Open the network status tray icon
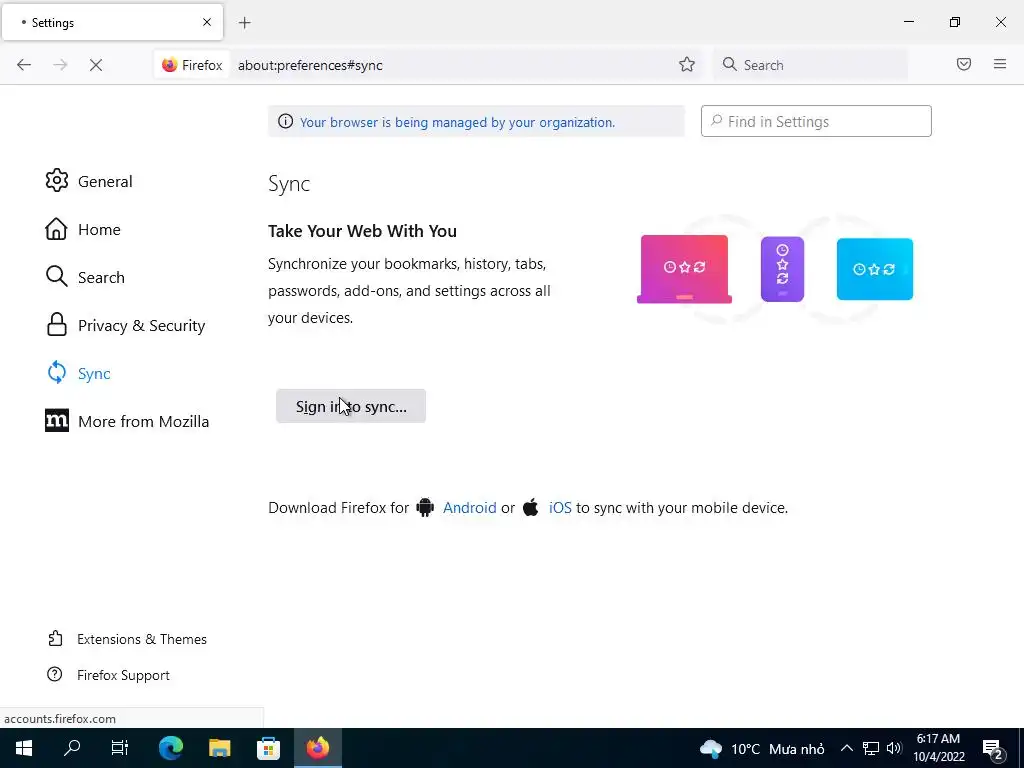This screenshot has width=1024, height=768. tap(871, 748)
